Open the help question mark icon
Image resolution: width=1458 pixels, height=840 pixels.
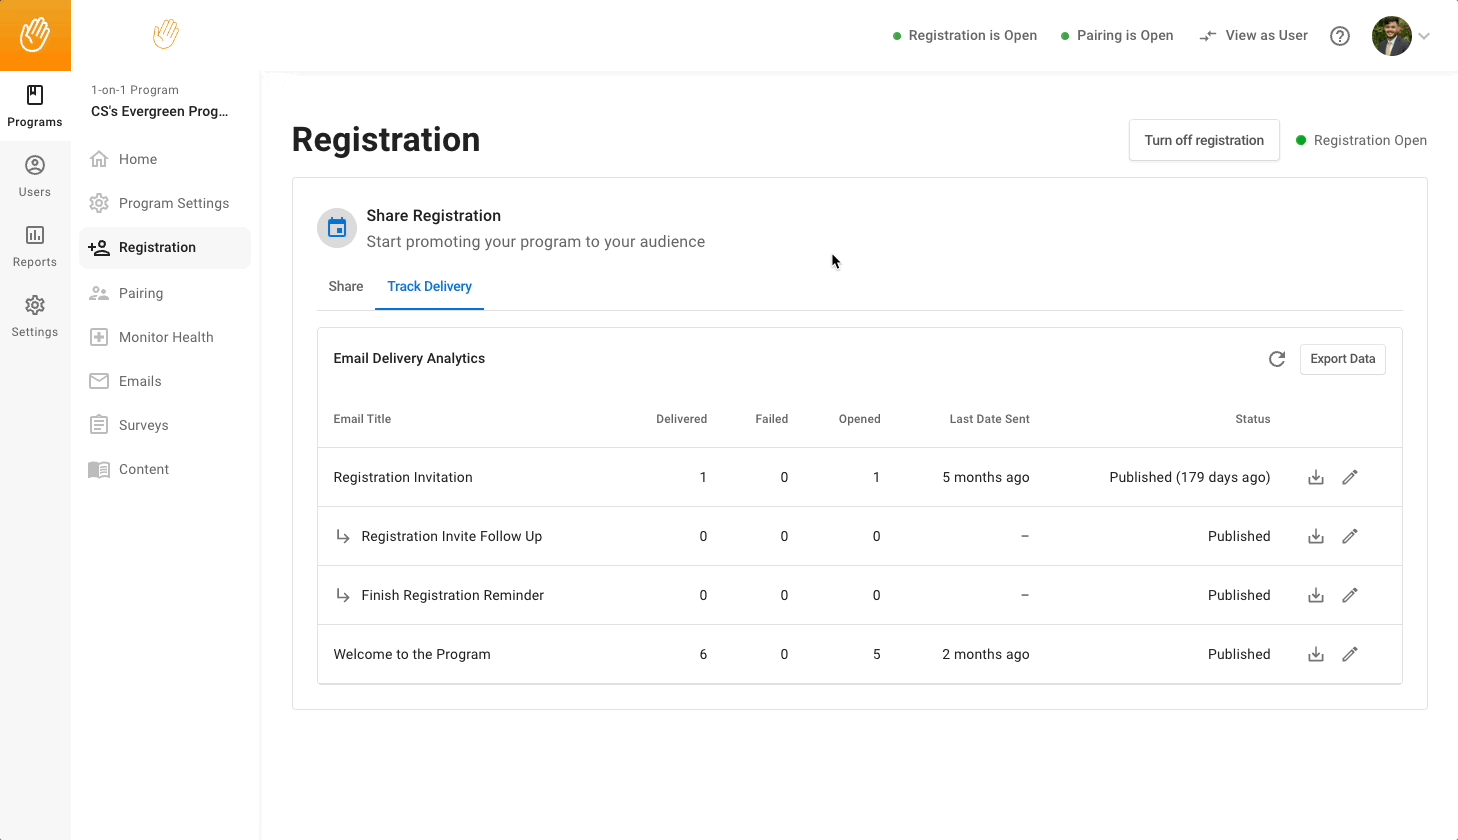click(1339, 36)
